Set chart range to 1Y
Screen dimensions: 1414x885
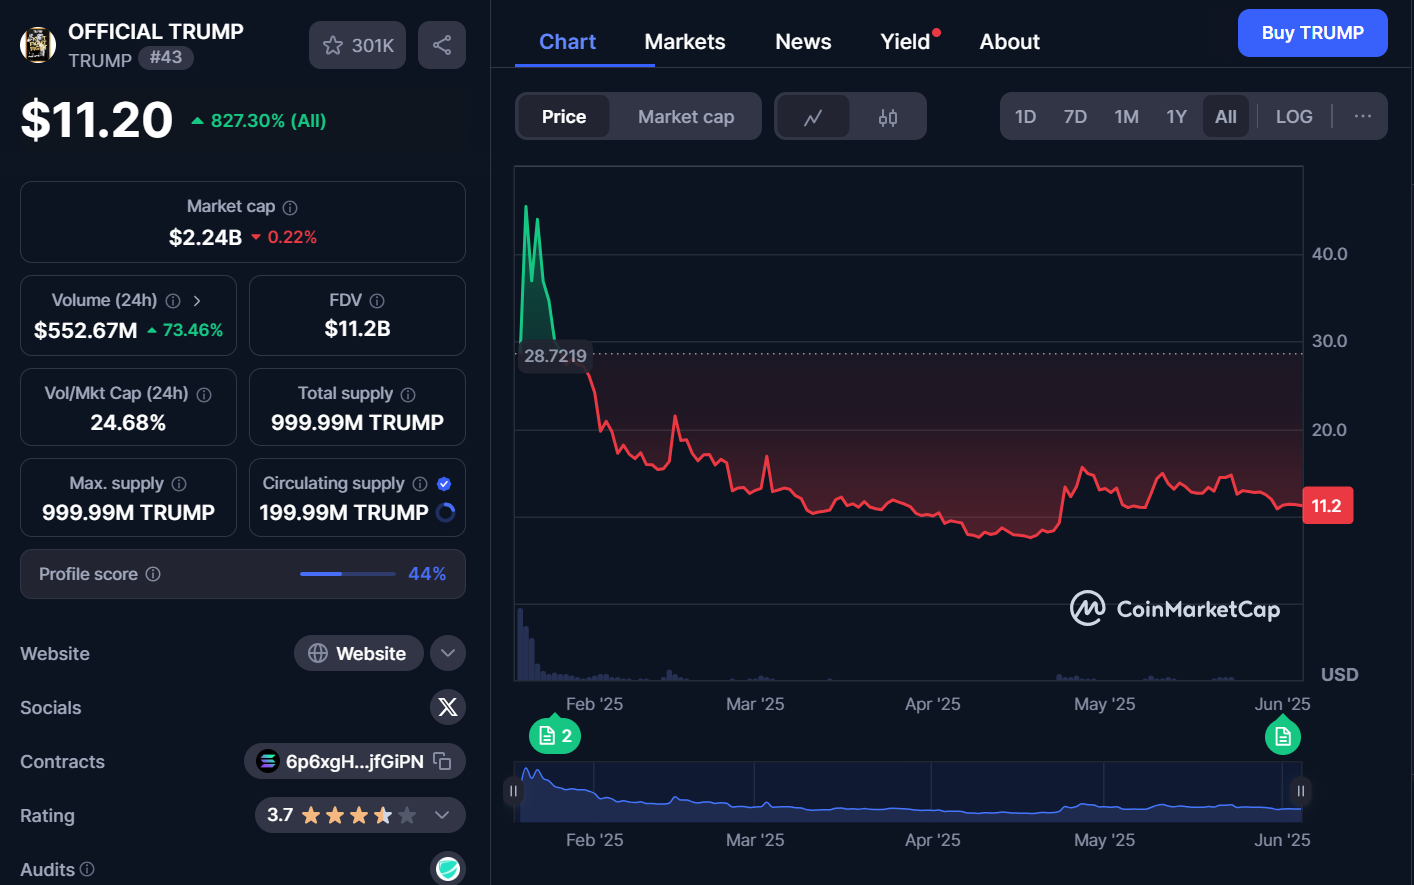pyautogui.click(x=1176, y=117)
